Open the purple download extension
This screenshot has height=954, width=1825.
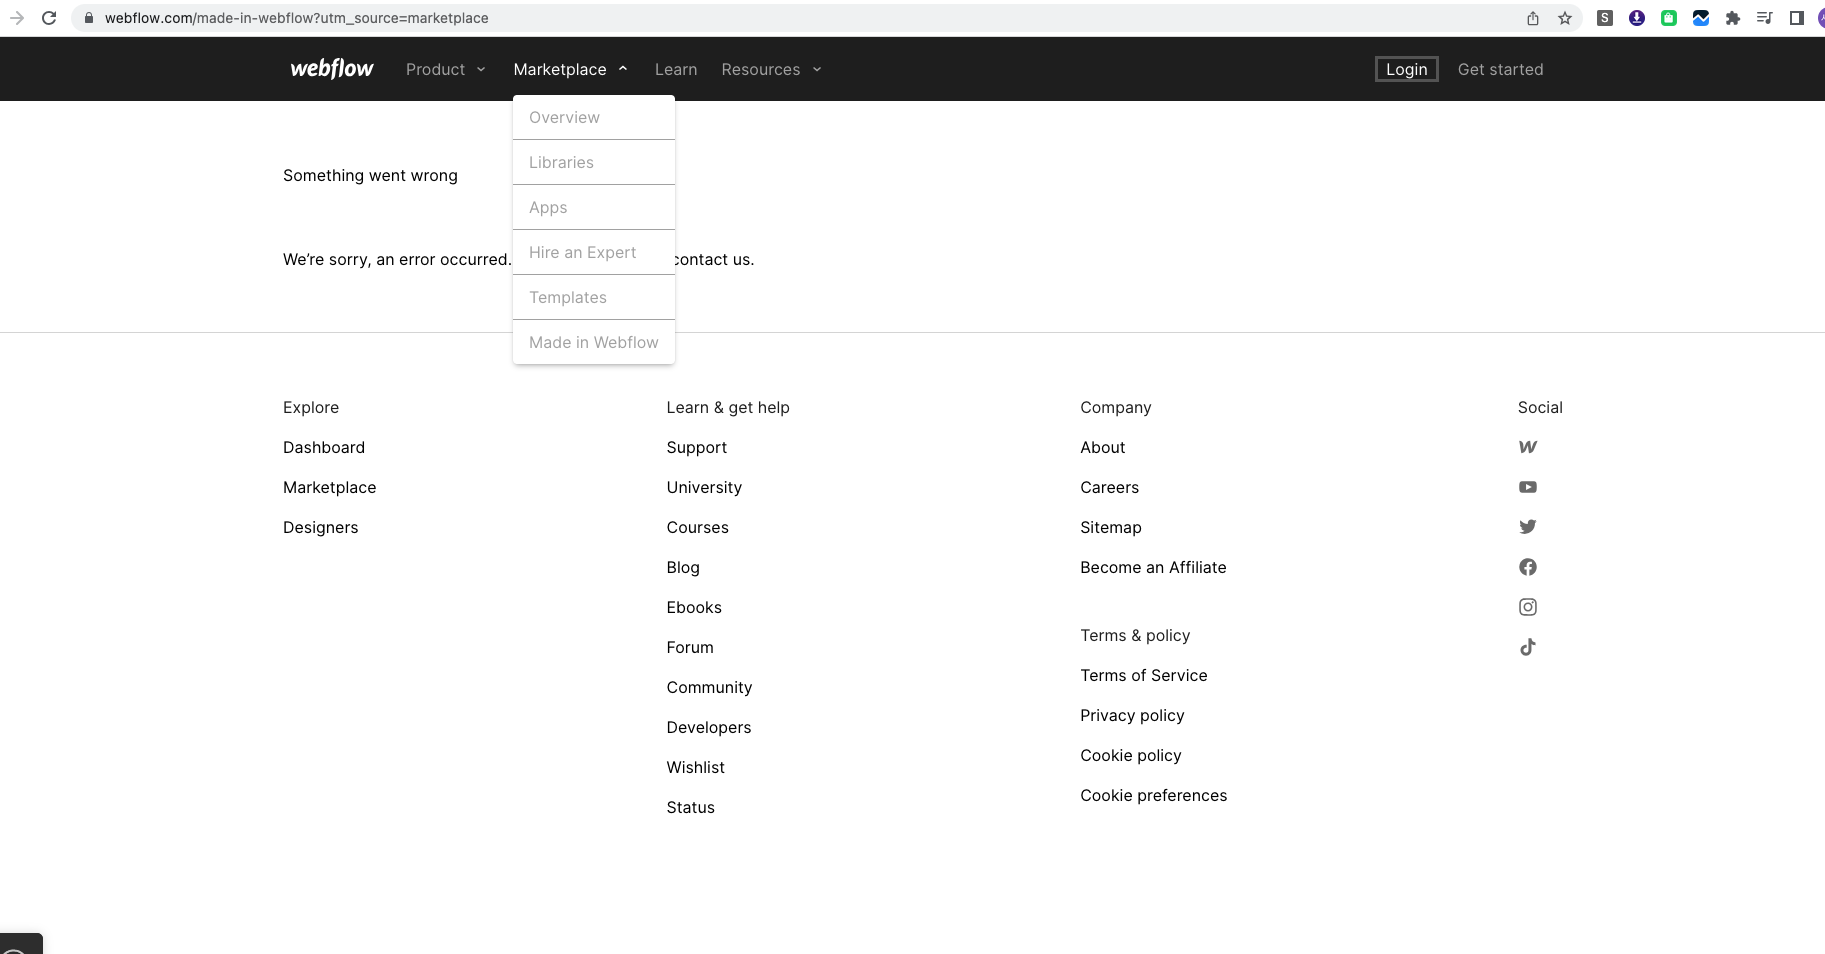[1637, 18]
